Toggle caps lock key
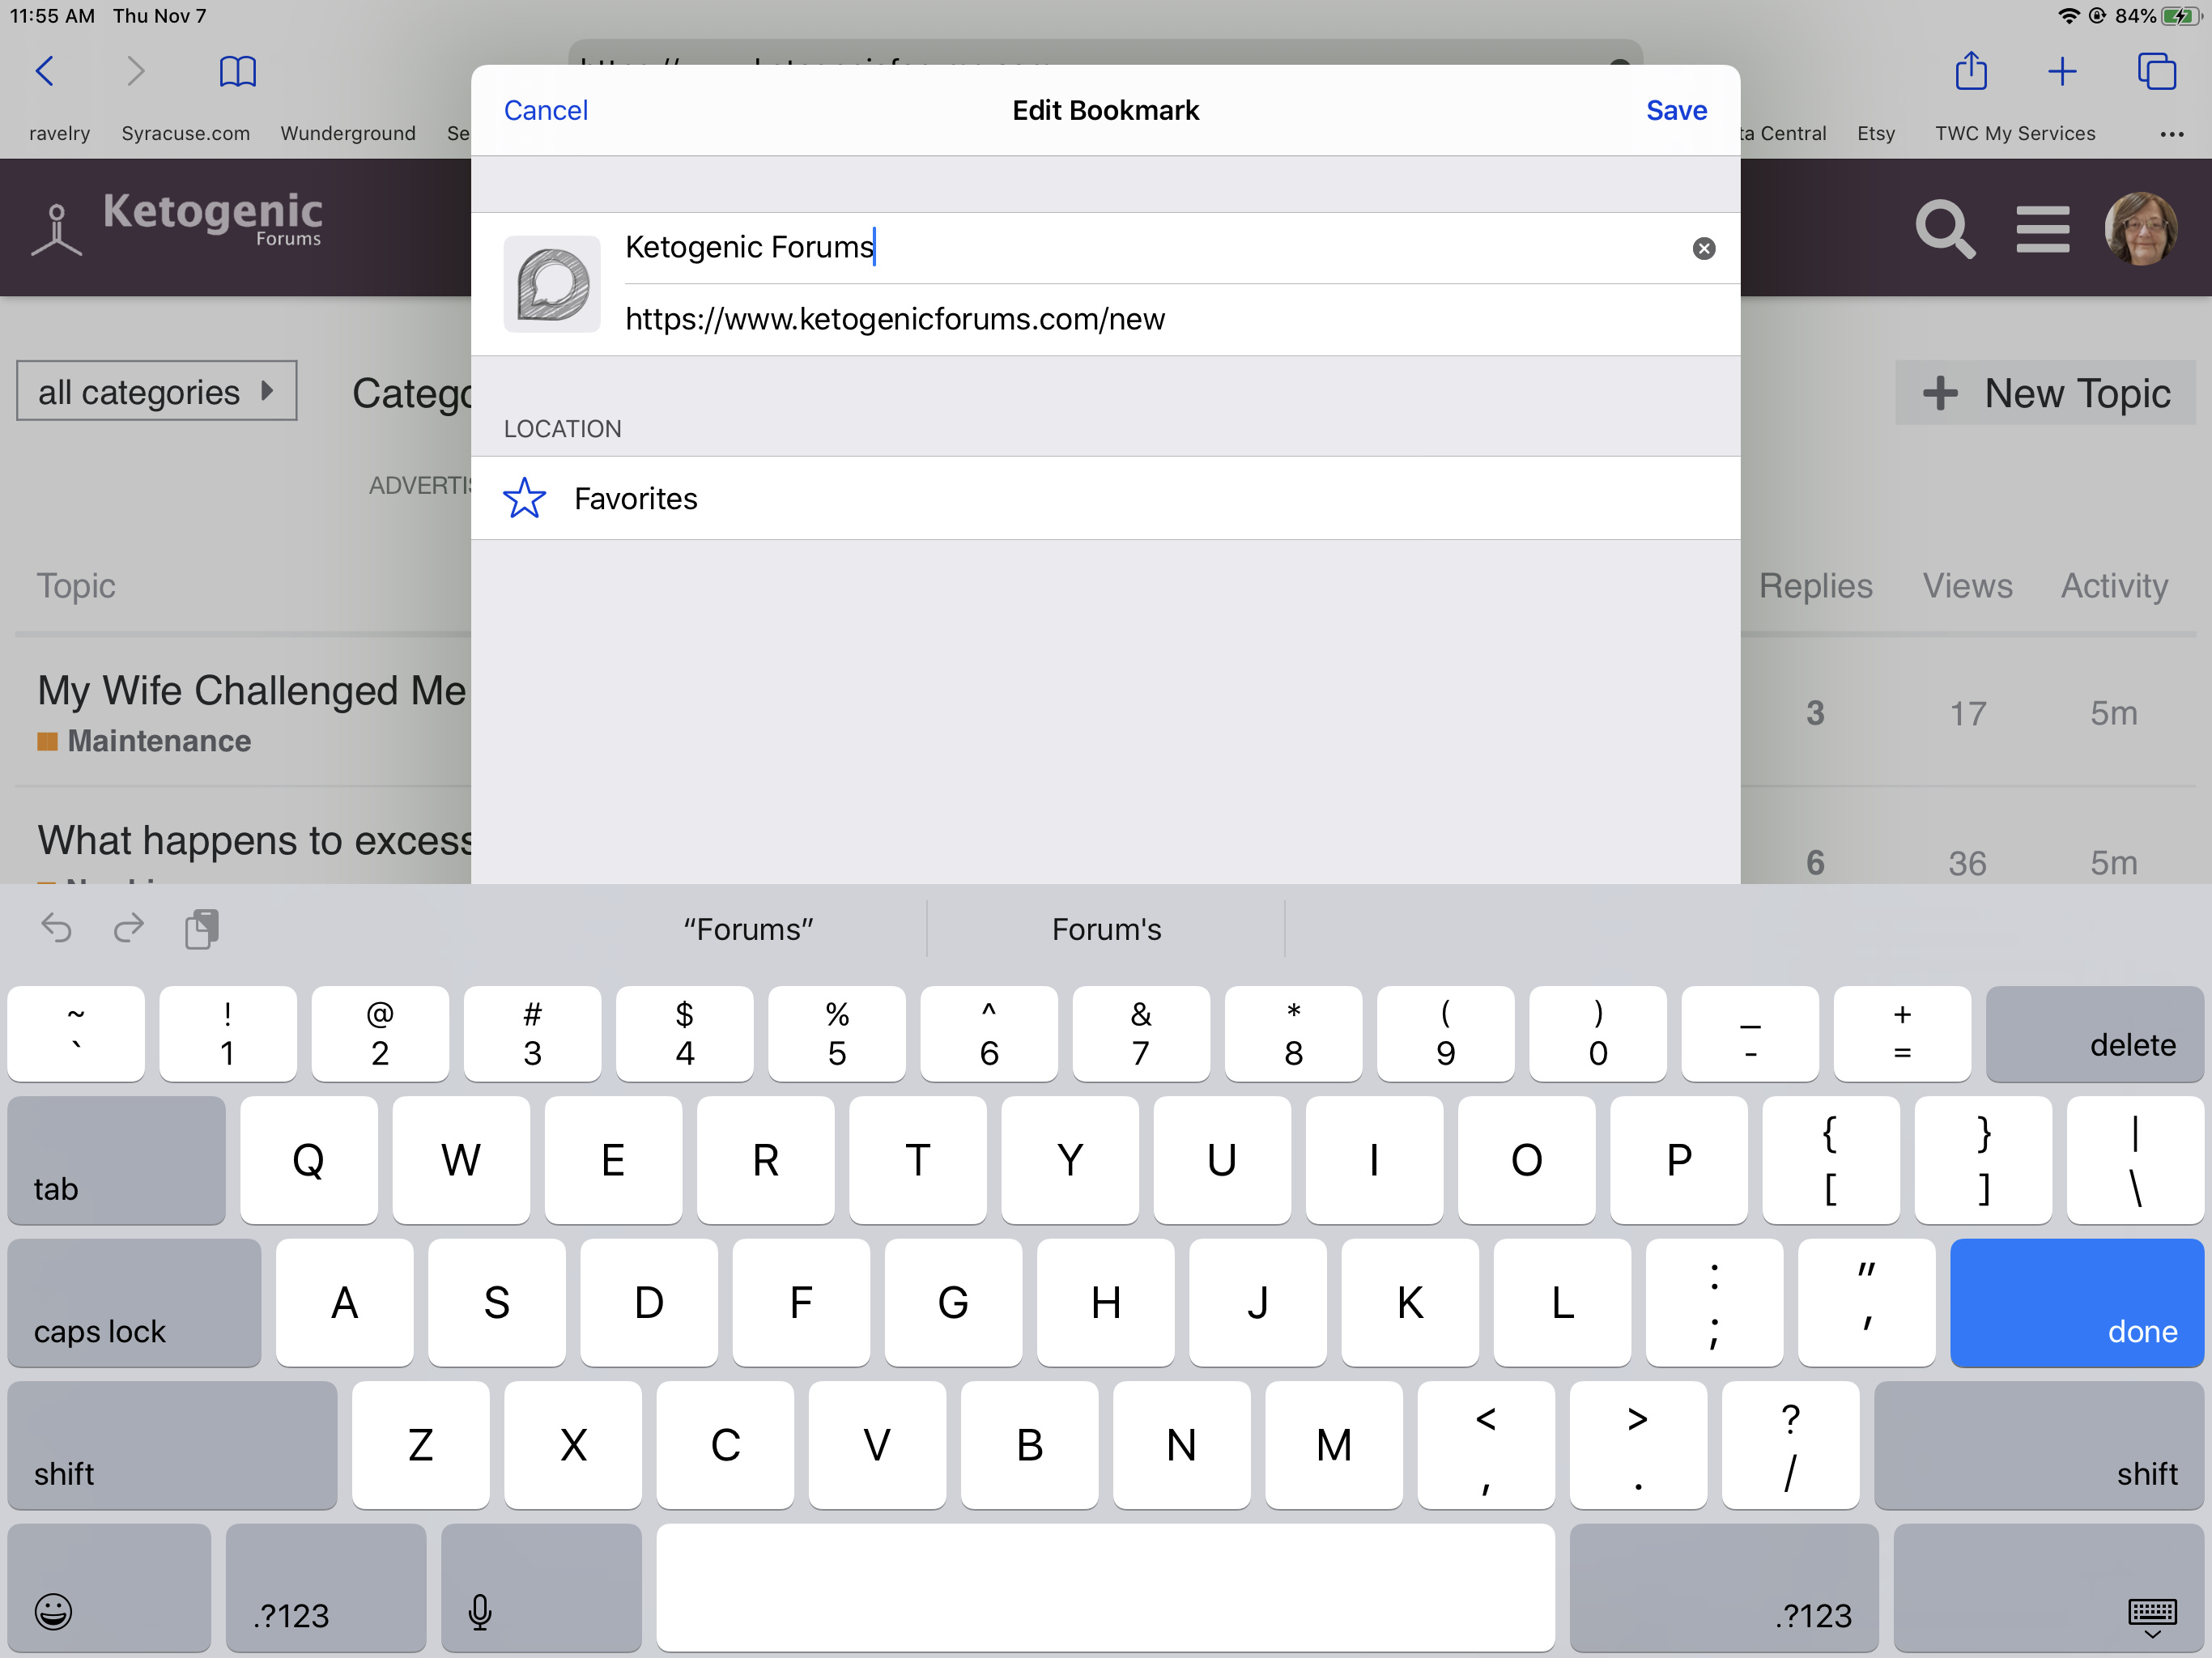2212x1658 pixels. (x=134, y=1302)
